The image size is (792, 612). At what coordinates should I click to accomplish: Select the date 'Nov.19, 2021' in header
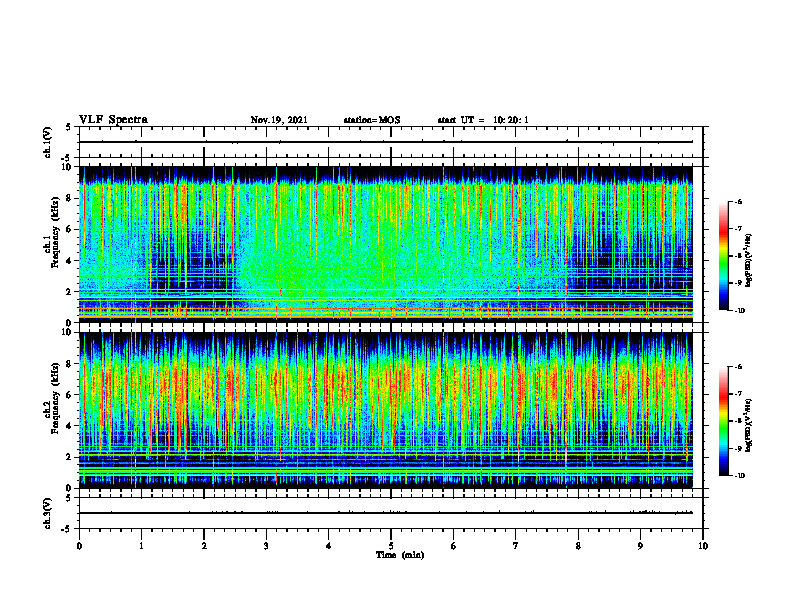pos(279,120)
